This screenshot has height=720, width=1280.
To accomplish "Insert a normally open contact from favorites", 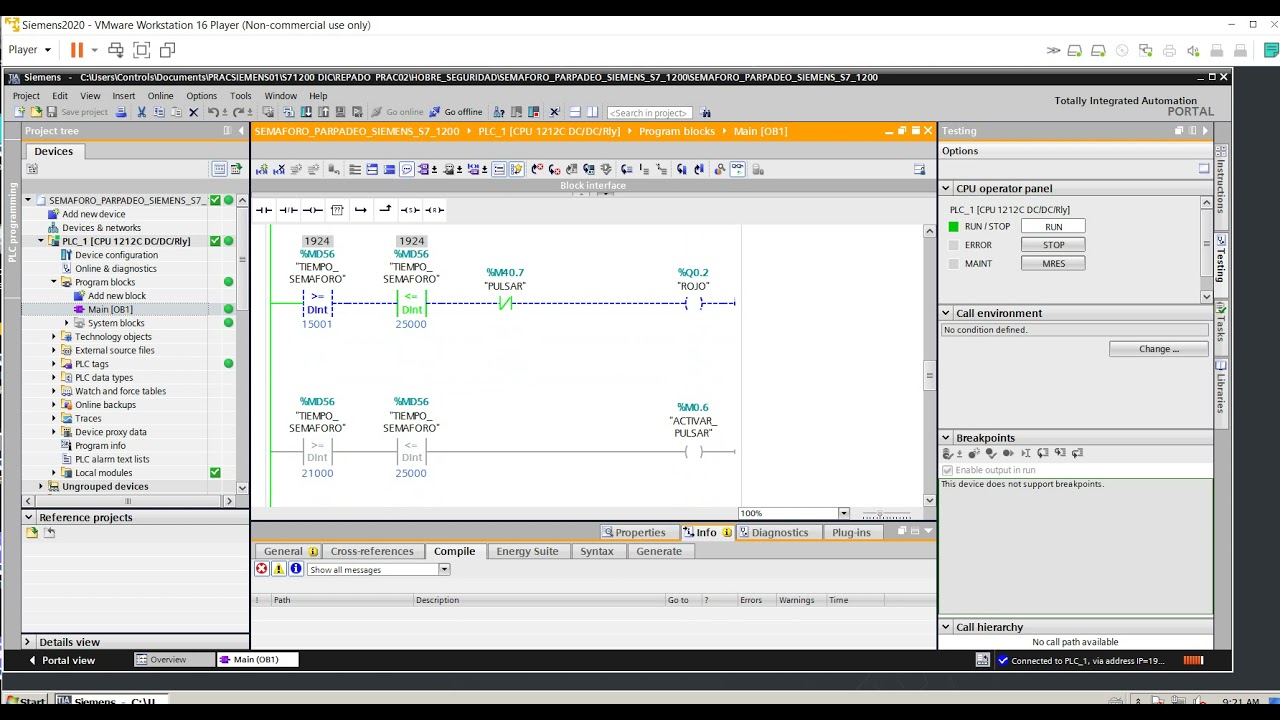I will 264,210.
